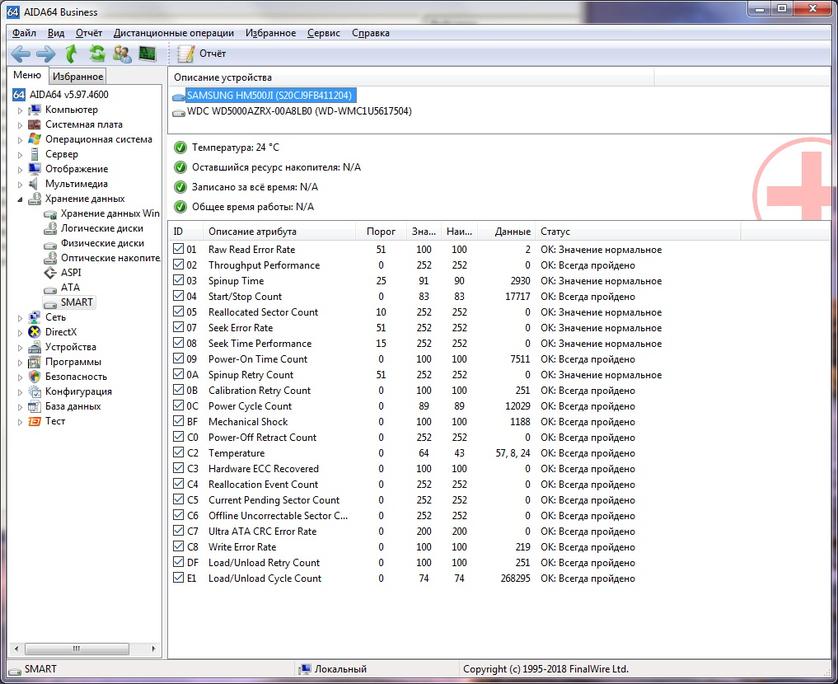
Task: Sort by the Статус column header
Action: coord(638,231)
